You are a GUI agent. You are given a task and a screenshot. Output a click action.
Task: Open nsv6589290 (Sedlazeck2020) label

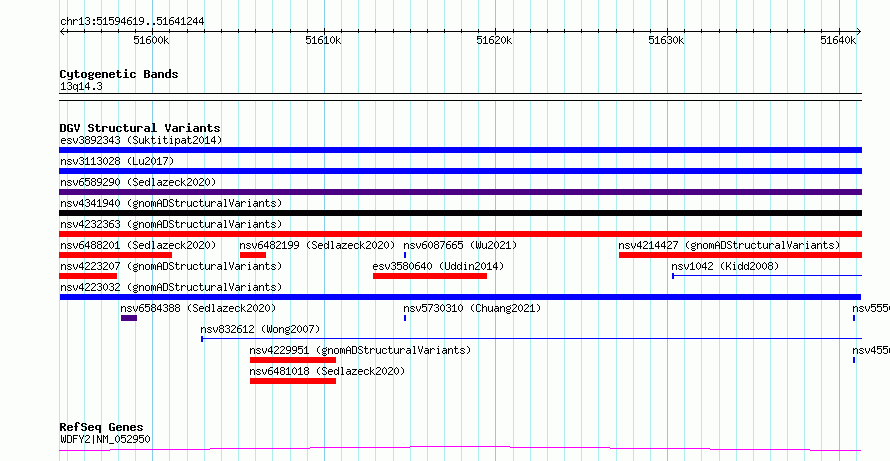(x=138, y=182)
